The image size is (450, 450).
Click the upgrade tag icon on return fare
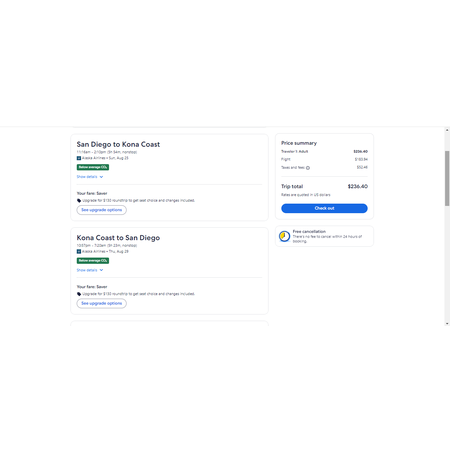point(79,294)
